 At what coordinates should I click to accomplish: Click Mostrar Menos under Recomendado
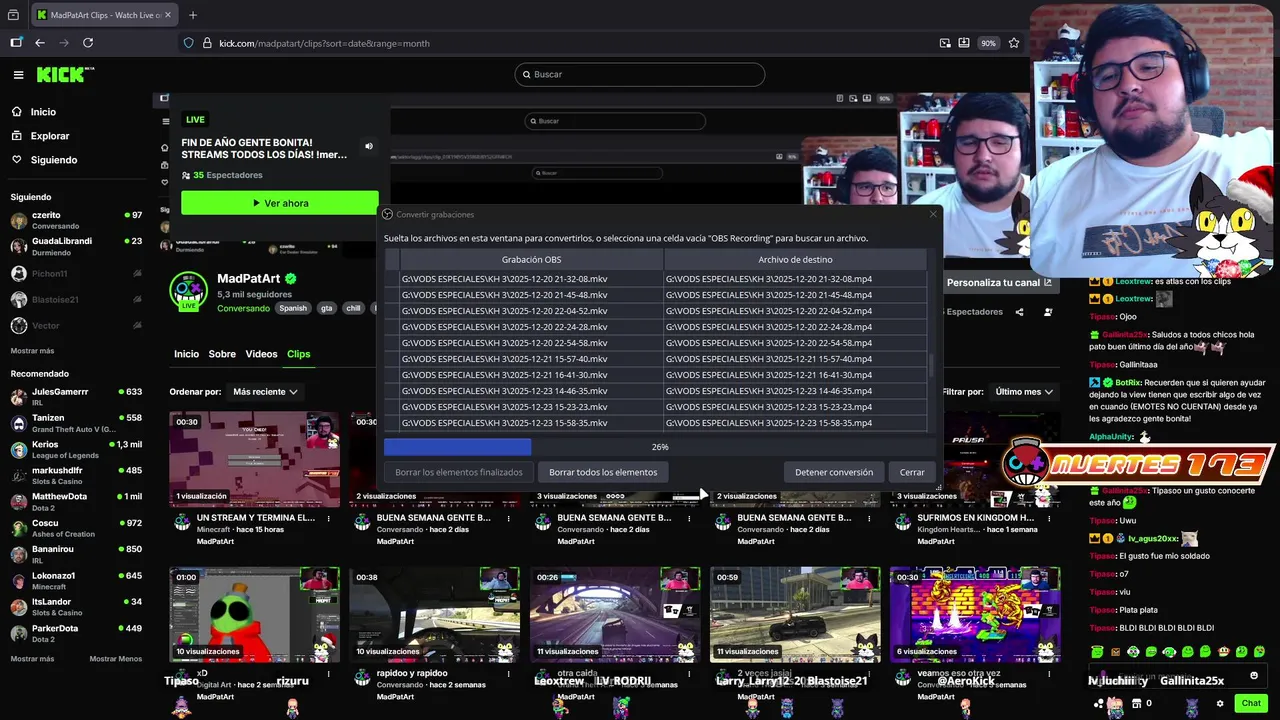tap(116, 659)
